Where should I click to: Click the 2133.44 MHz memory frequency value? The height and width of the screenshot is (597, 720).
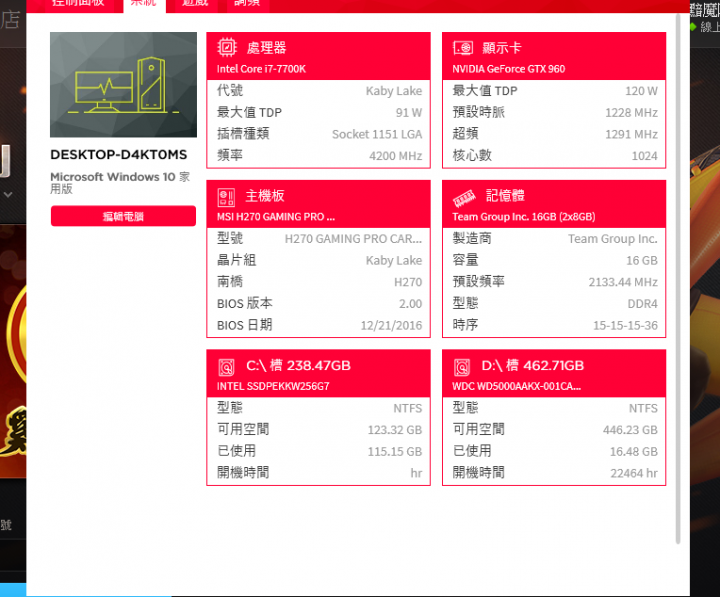pos(623,282)
